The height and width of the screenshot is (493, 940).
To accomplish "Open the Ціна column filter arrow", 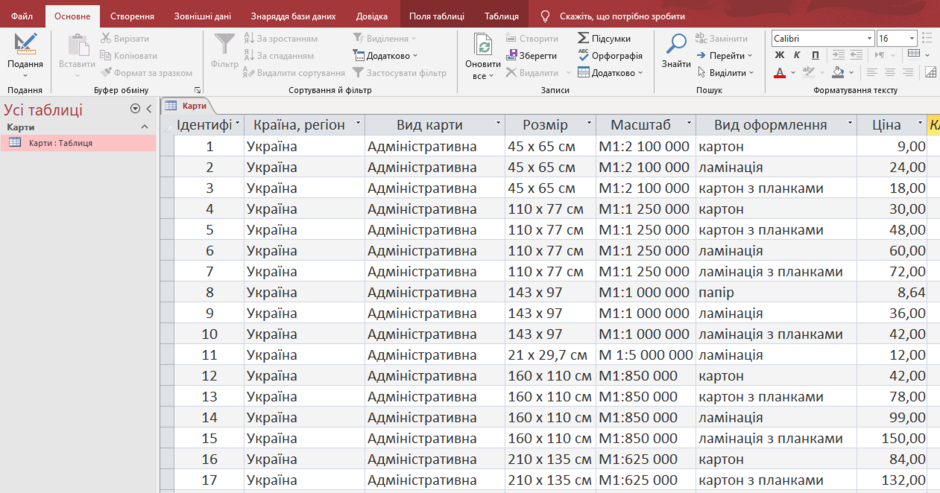I will click(x=920, y=124).
